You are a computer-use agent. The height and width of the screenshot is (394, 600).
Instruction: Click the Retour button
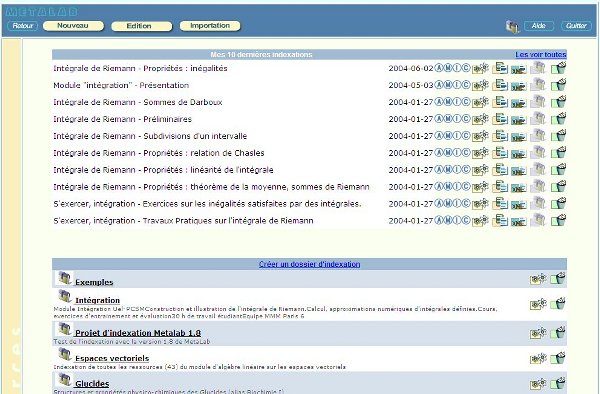click(23, 26)
